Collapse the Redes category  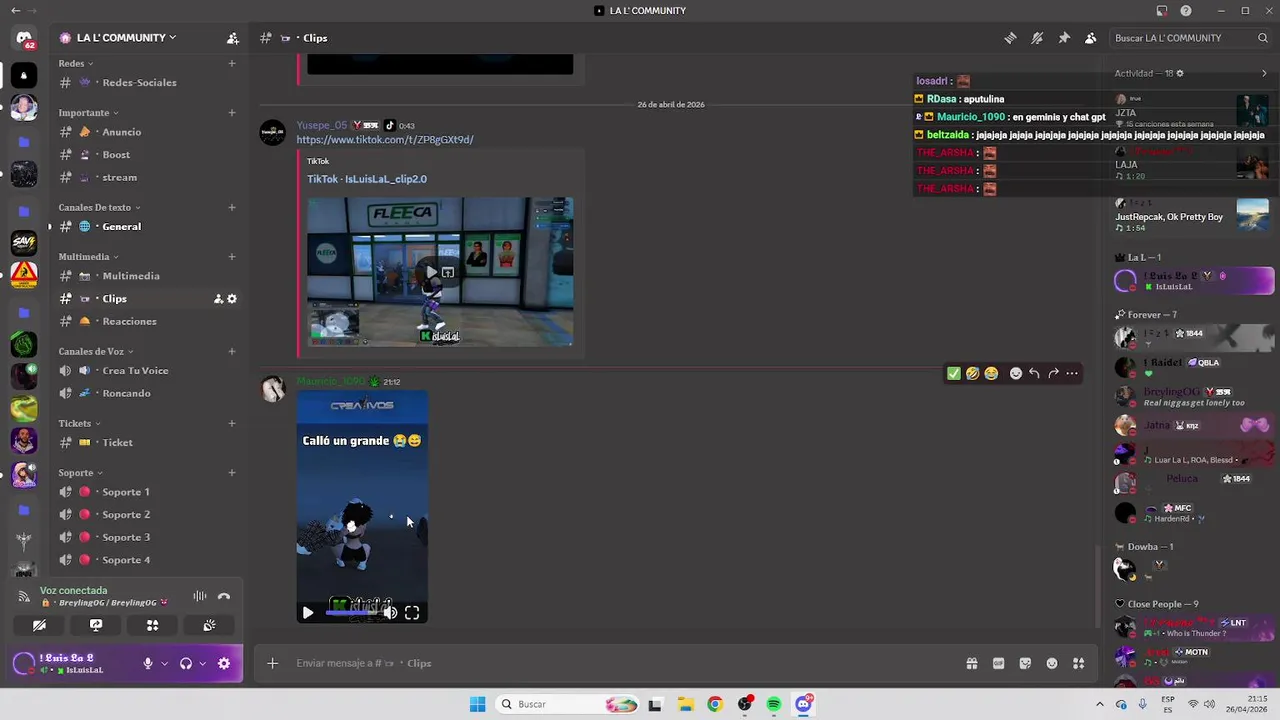pyautogui.click(x=75, y=63)
